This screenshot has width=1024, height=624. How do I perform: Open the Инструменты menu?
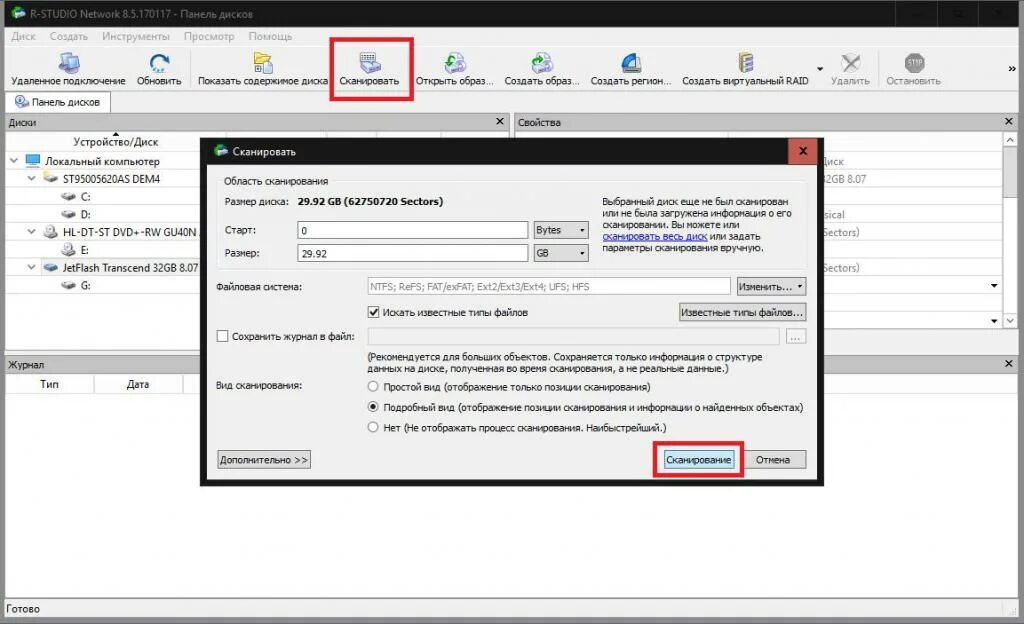(x=136, y=36)
